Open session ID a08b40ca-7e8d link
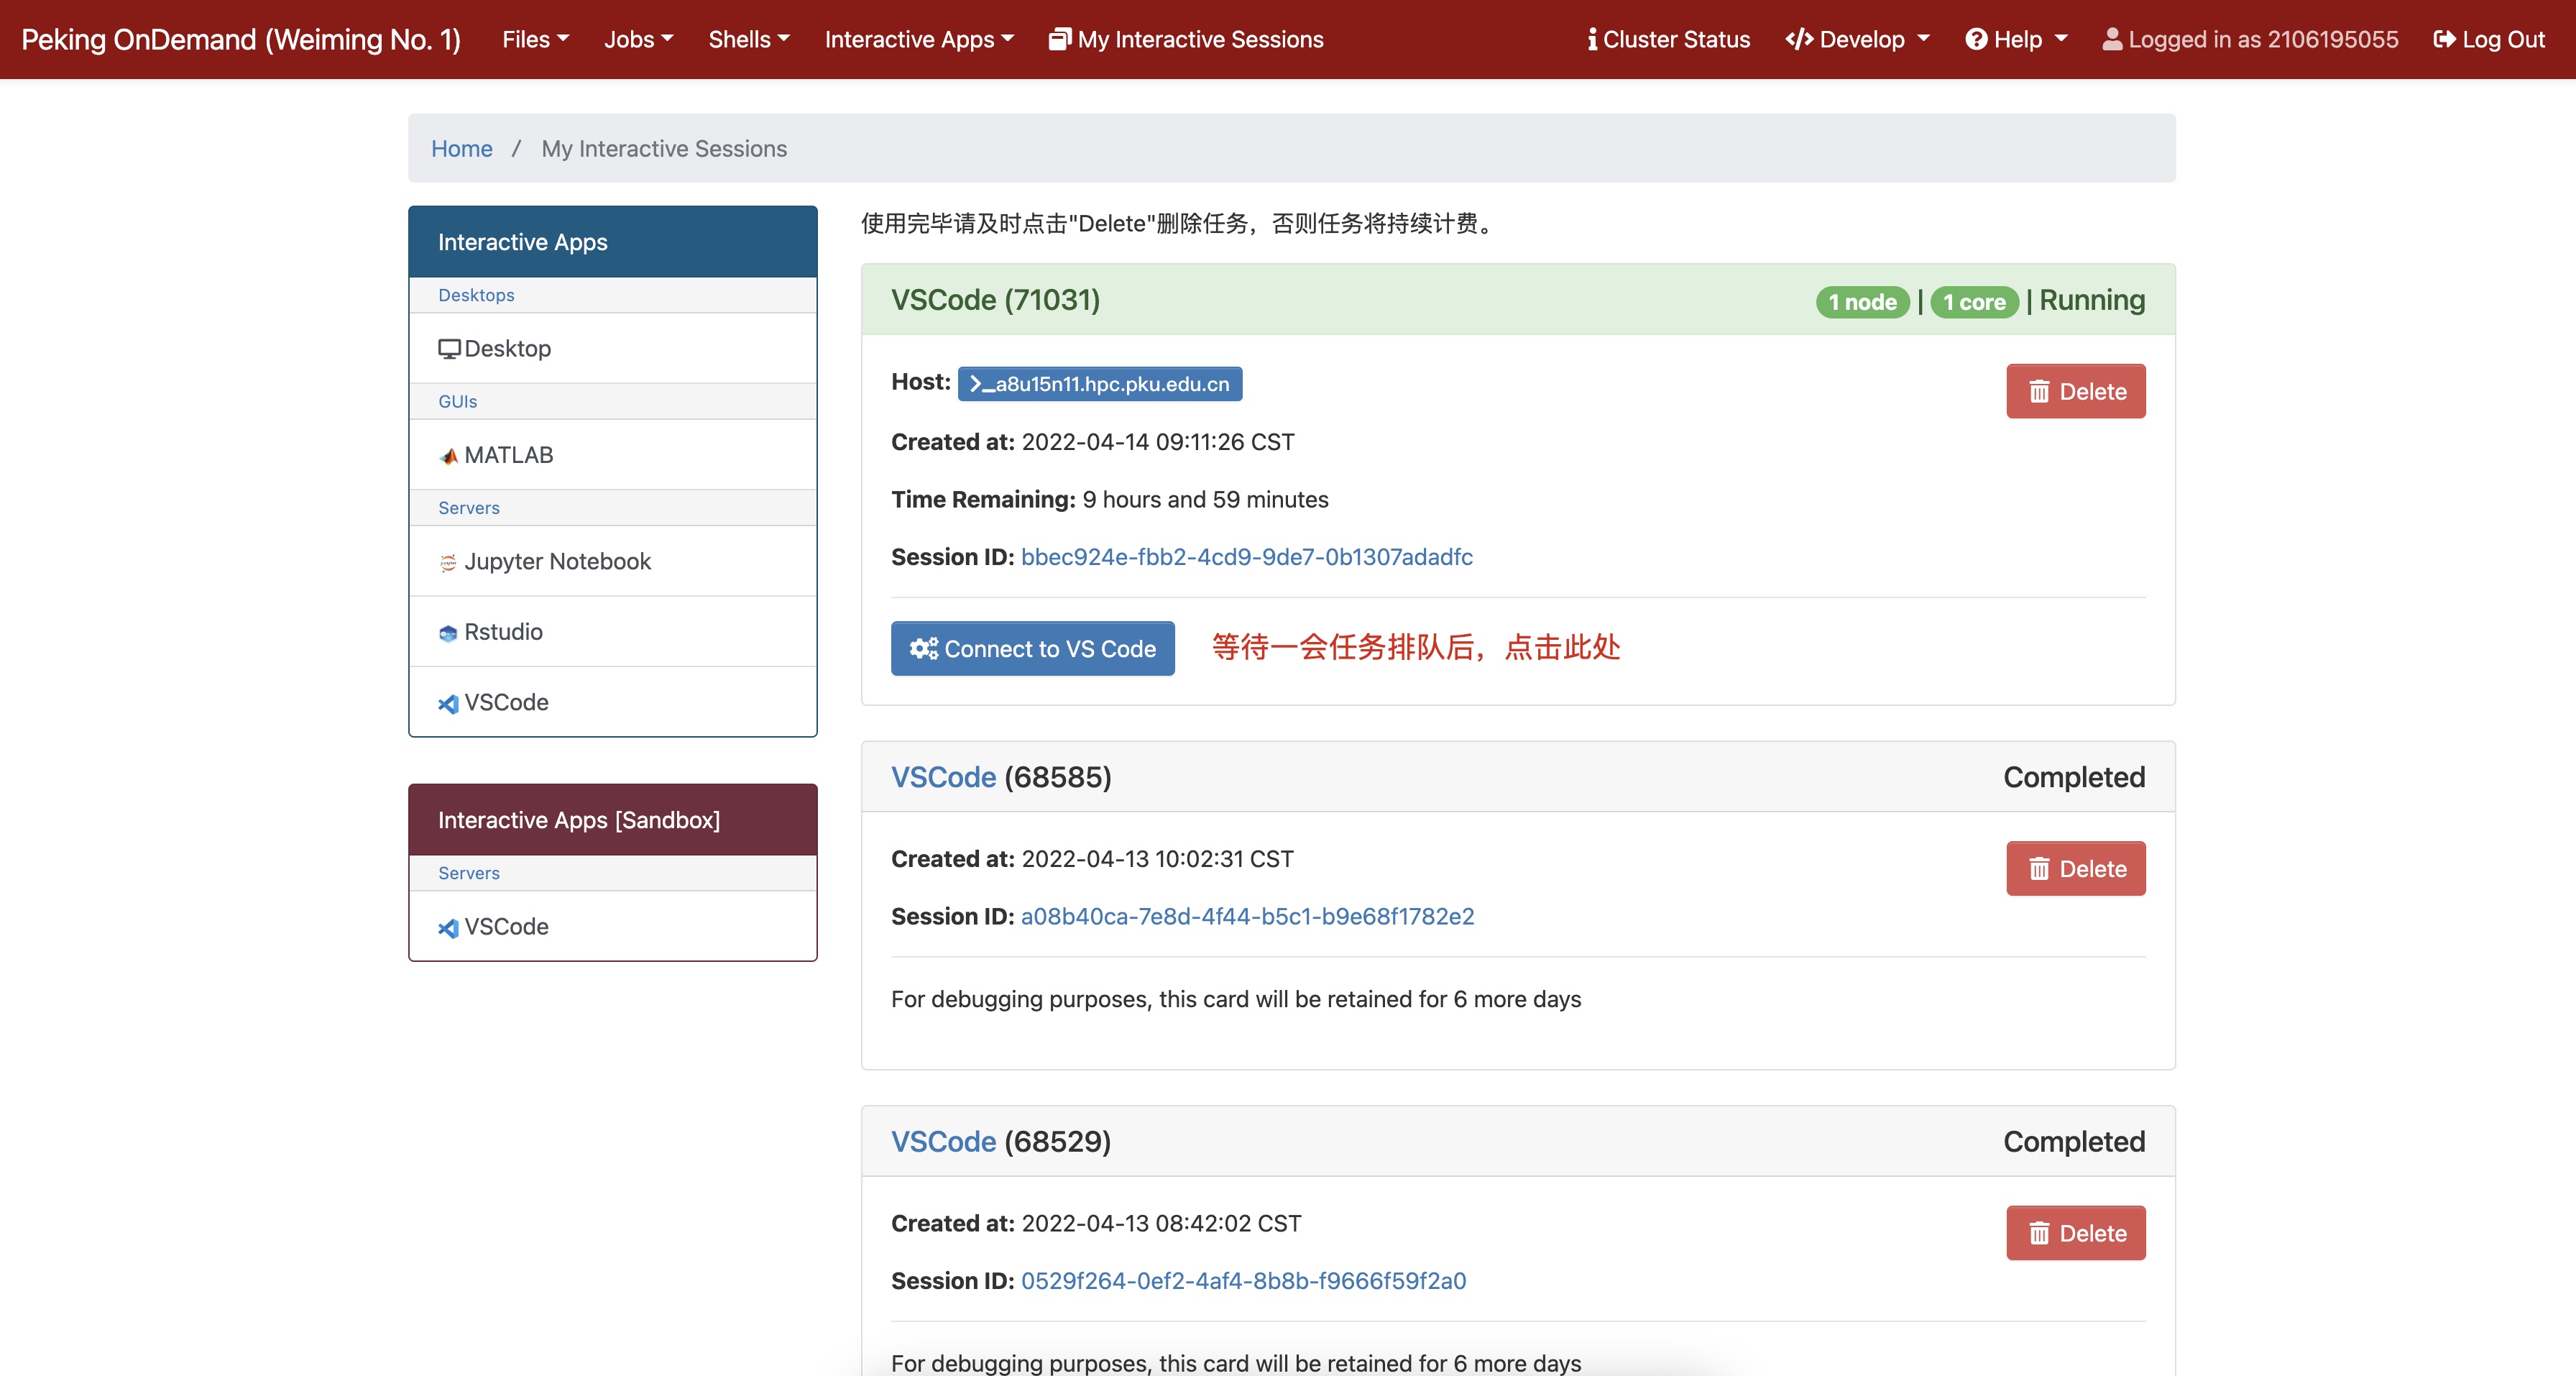The height and width of the screenshot is (1376, 2576). click(1248, 916)
